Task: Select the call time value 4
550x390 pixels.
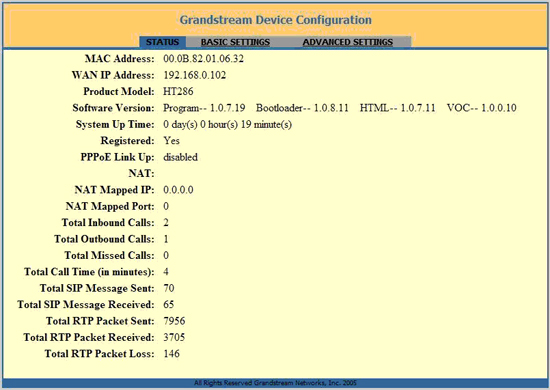Action: (x=166, y=272)
